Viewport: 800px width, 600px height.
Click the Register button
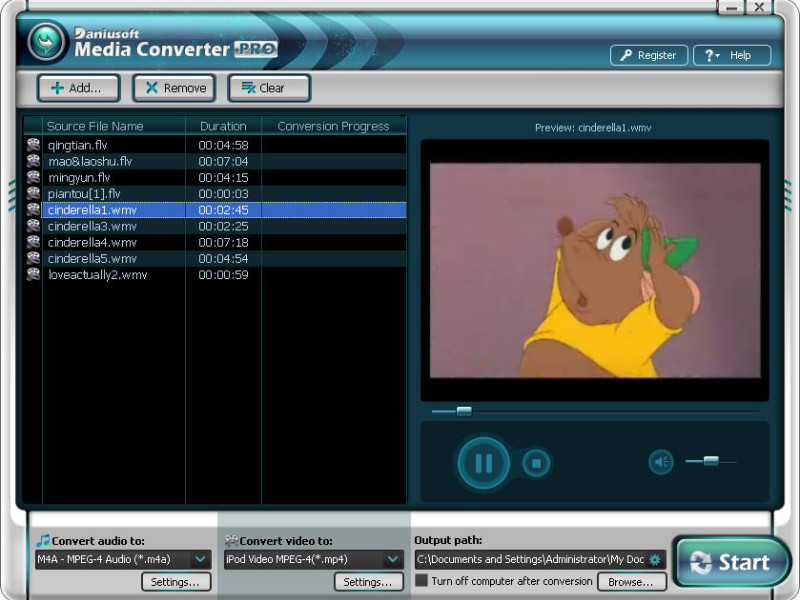coord(648,55)
